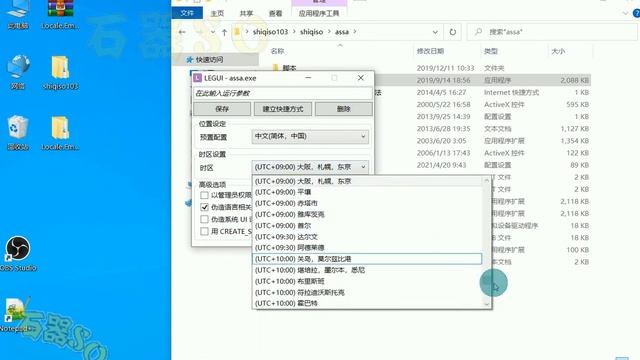This screenshot has width=640, height=360.
Task: Select (UTC+10:00) 布里斯班 timezone
Action: [367, 281]
